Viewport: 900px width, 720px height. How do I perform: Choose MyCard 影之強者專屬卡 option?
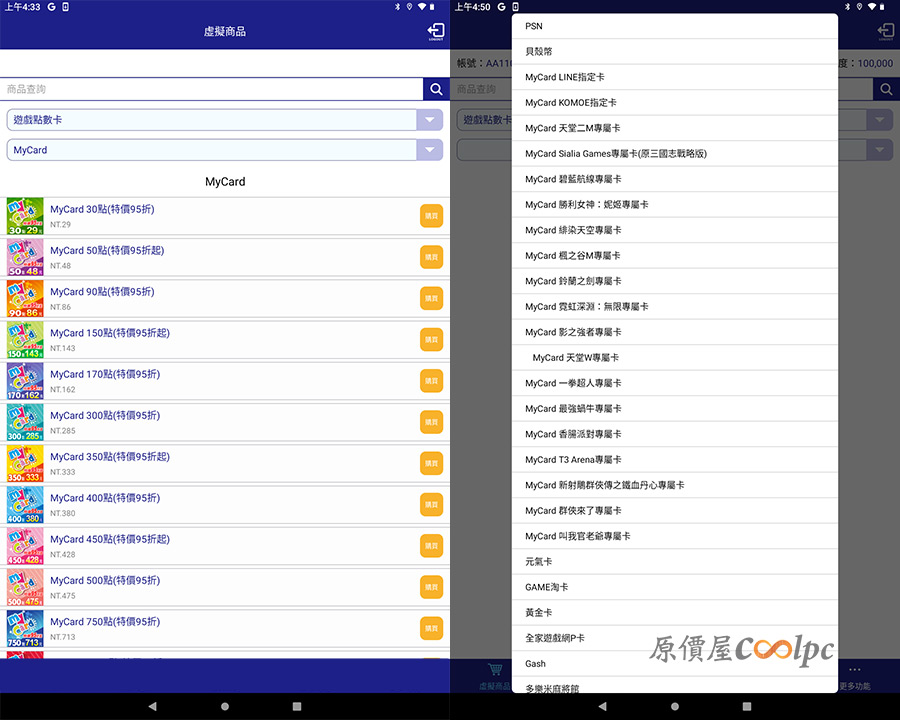point(674,332)
